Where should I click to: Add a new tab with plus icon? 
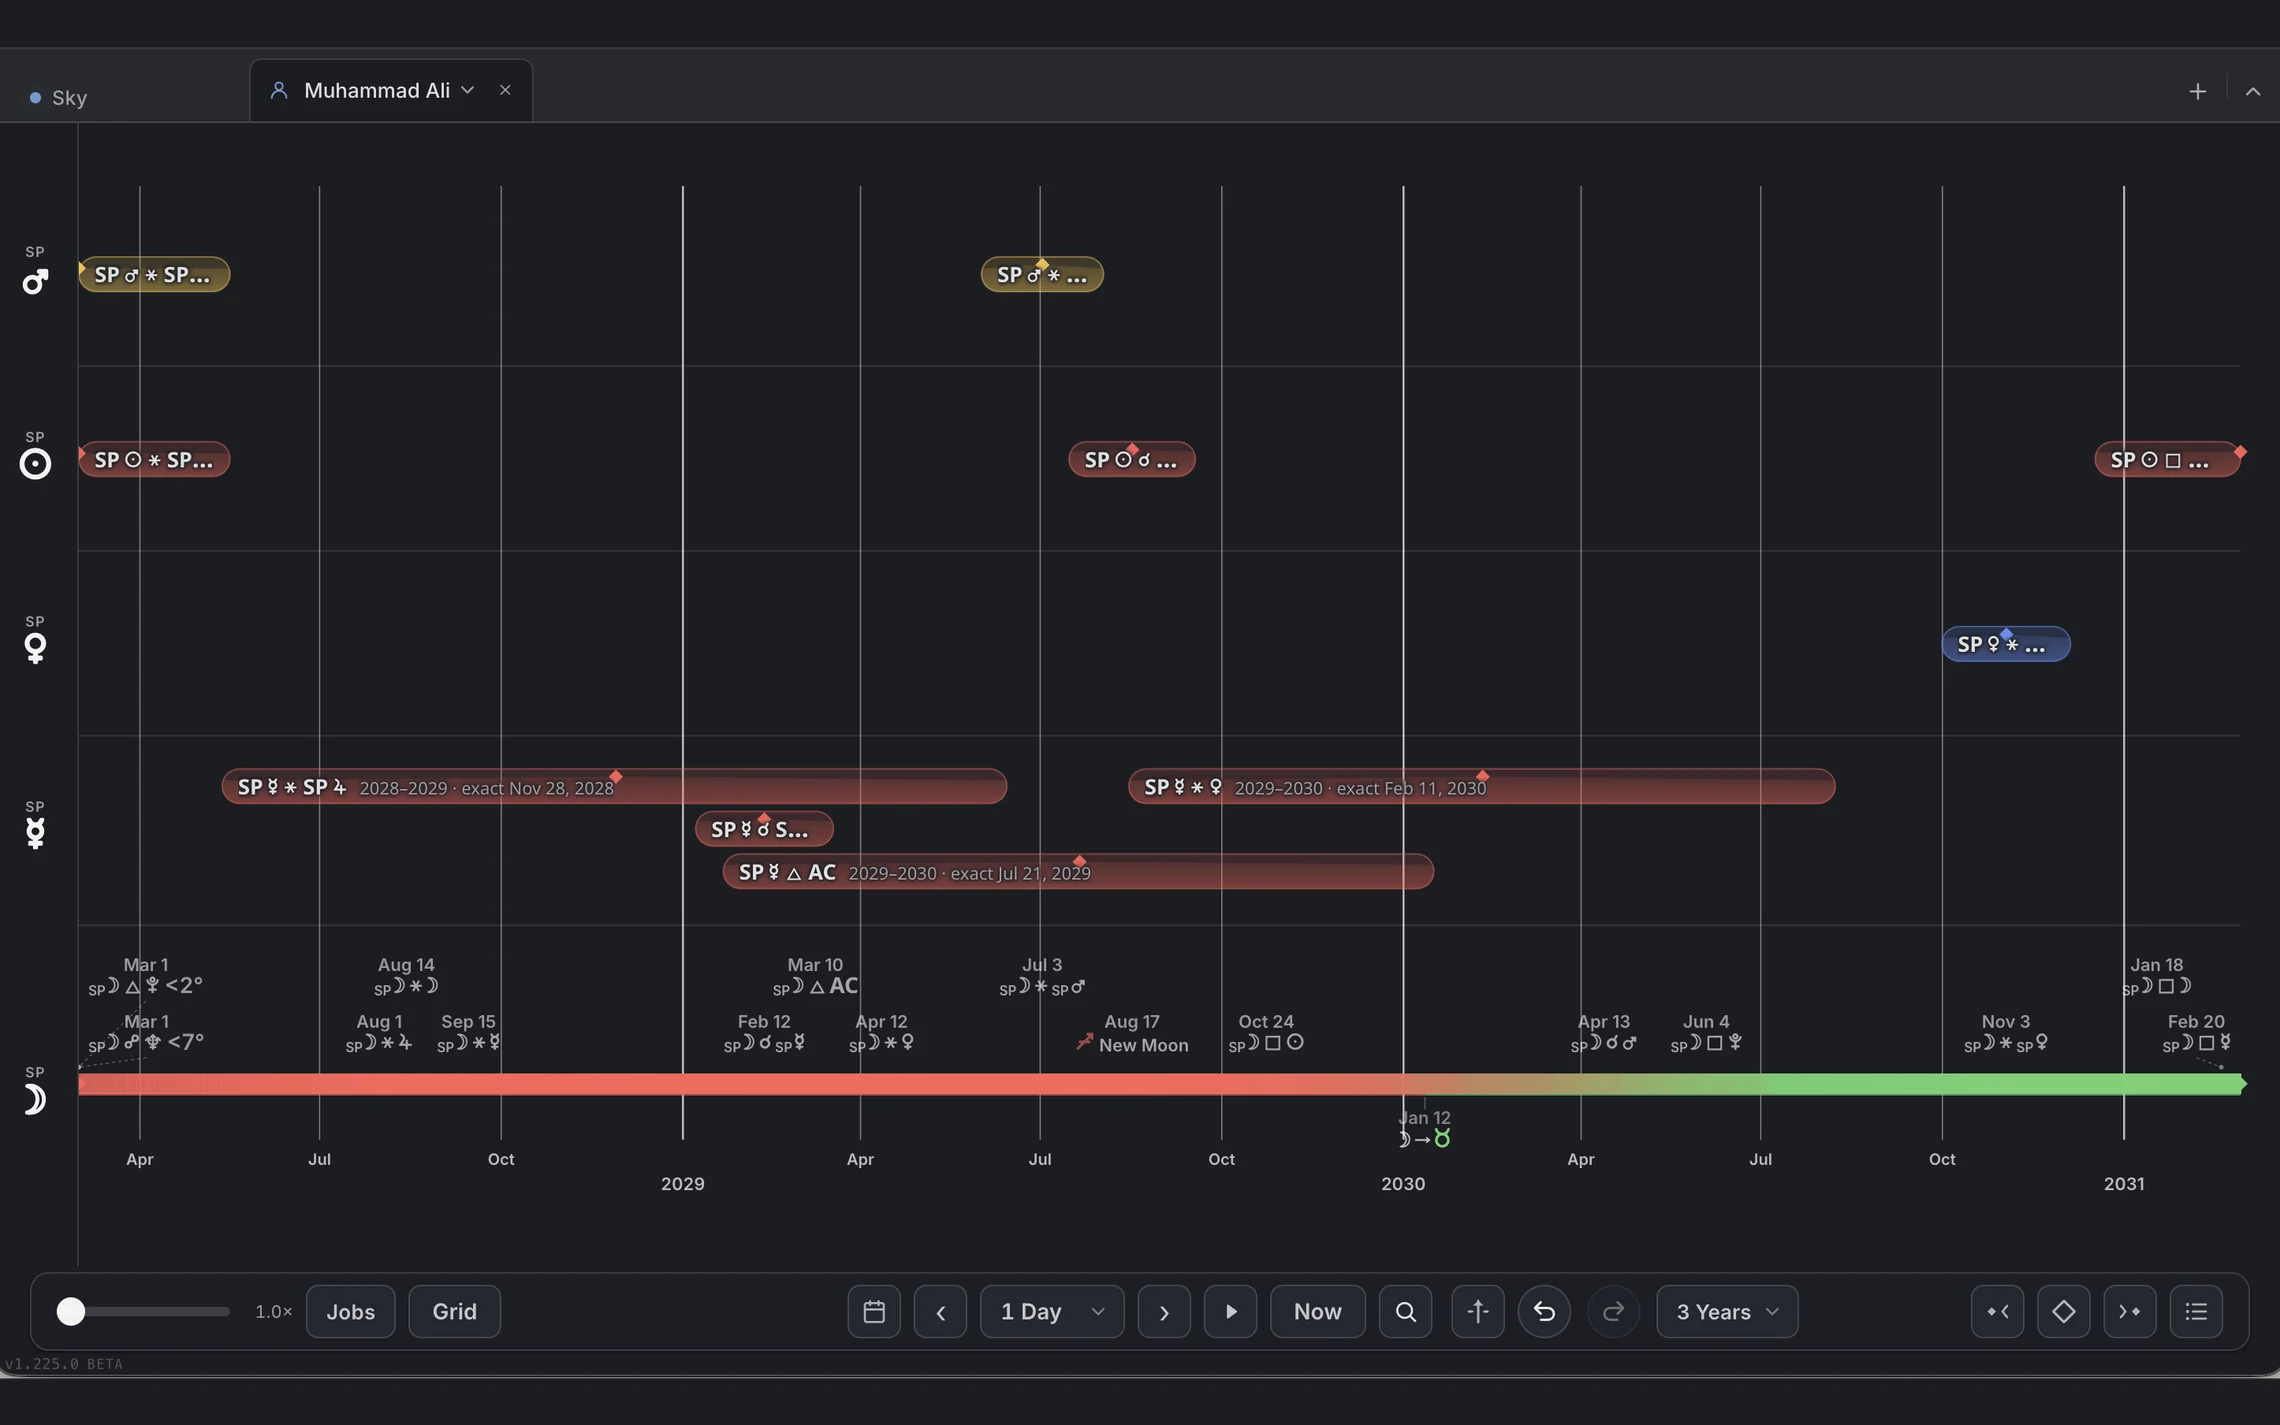(2197, 92)
